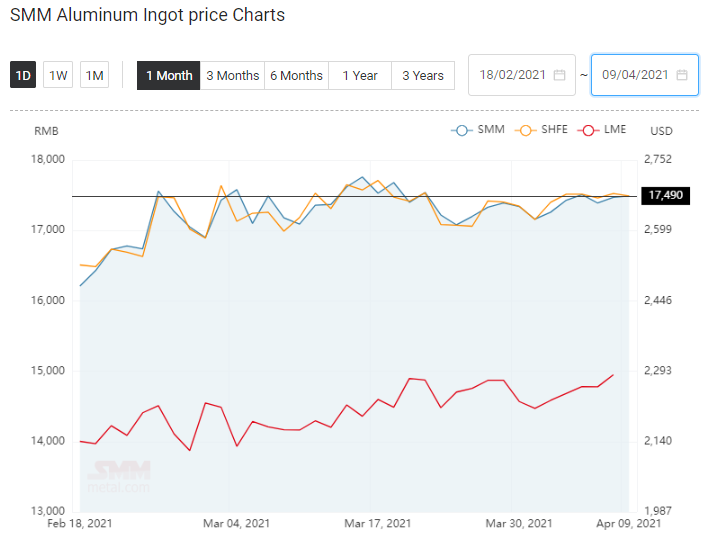The image size is (710, 537).
Task: Click the 17,490 current price label
Action: click(x=666, y=196)
